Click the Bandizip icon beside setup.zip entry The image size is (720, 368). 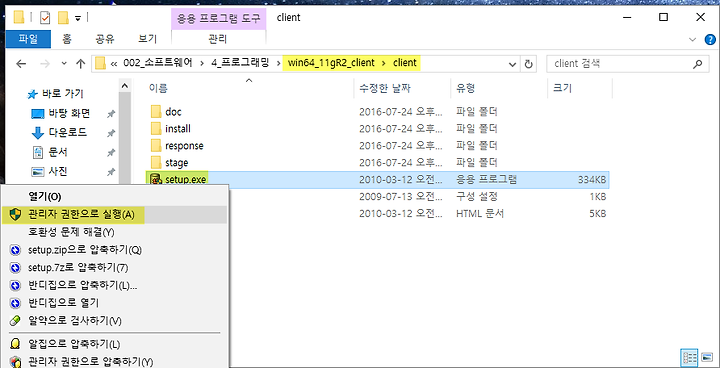click(16, 250)
